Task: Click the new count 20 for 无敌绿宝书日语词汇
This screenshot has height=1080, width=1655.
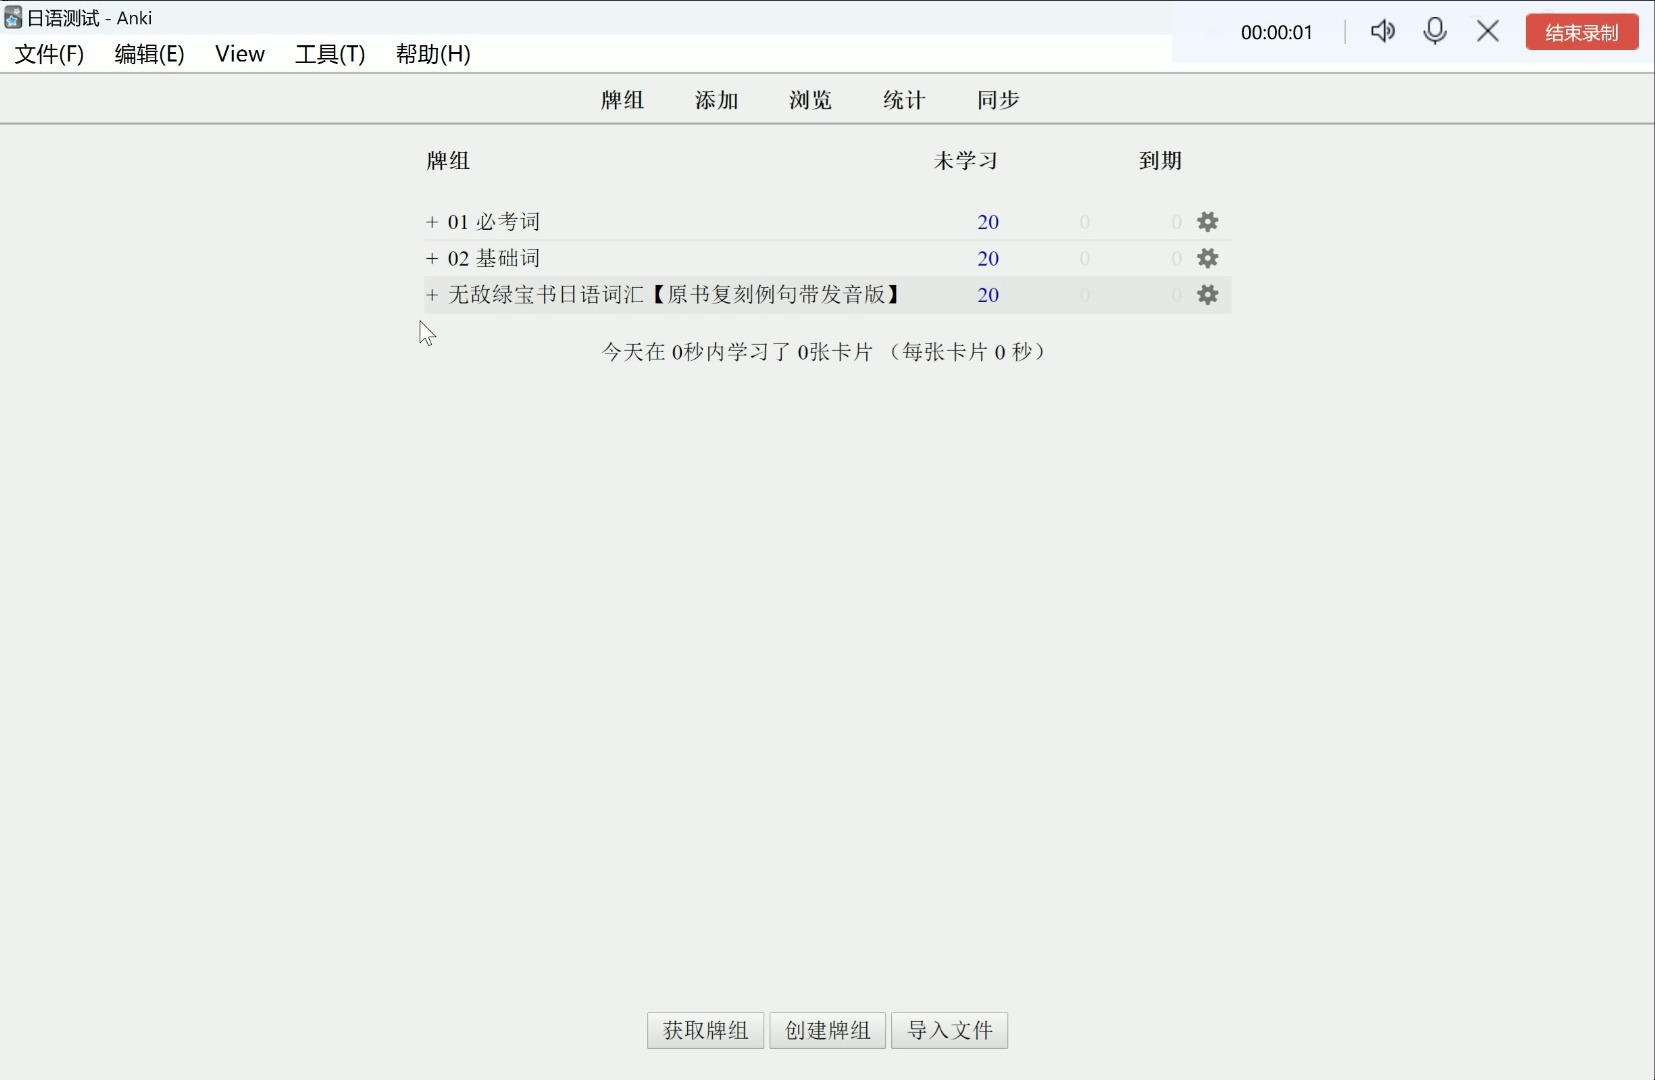Action: coord(988,295)
